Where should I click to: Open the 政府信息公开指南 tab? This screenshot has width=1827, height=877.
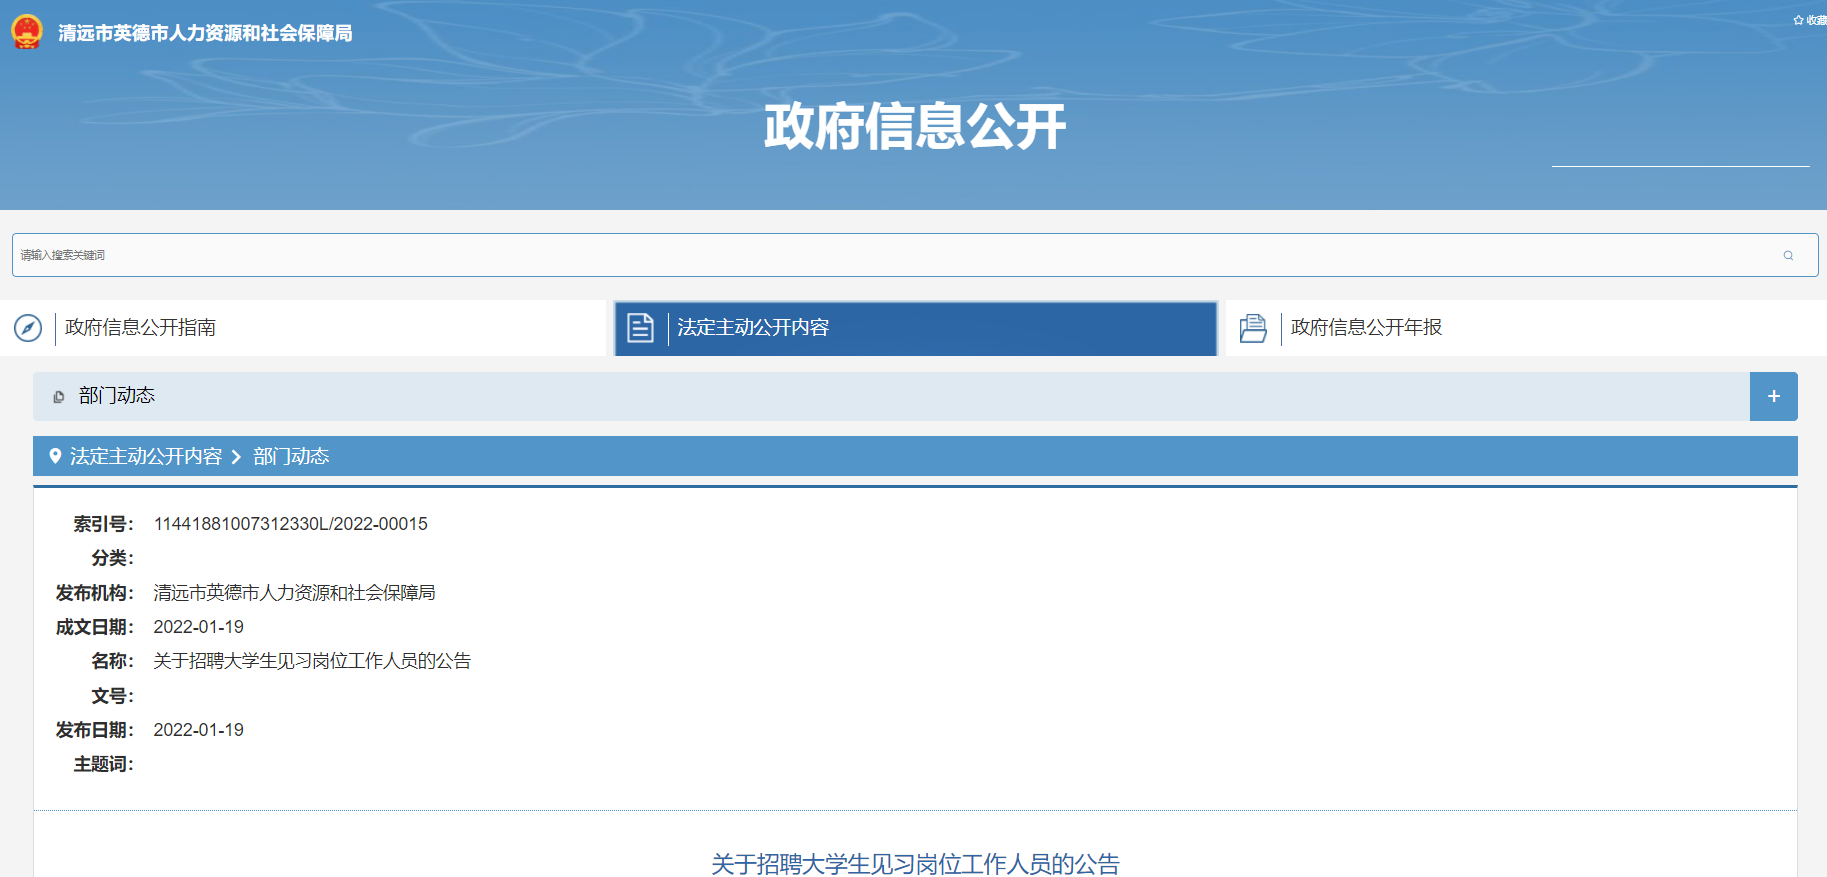tap(303, 328)
